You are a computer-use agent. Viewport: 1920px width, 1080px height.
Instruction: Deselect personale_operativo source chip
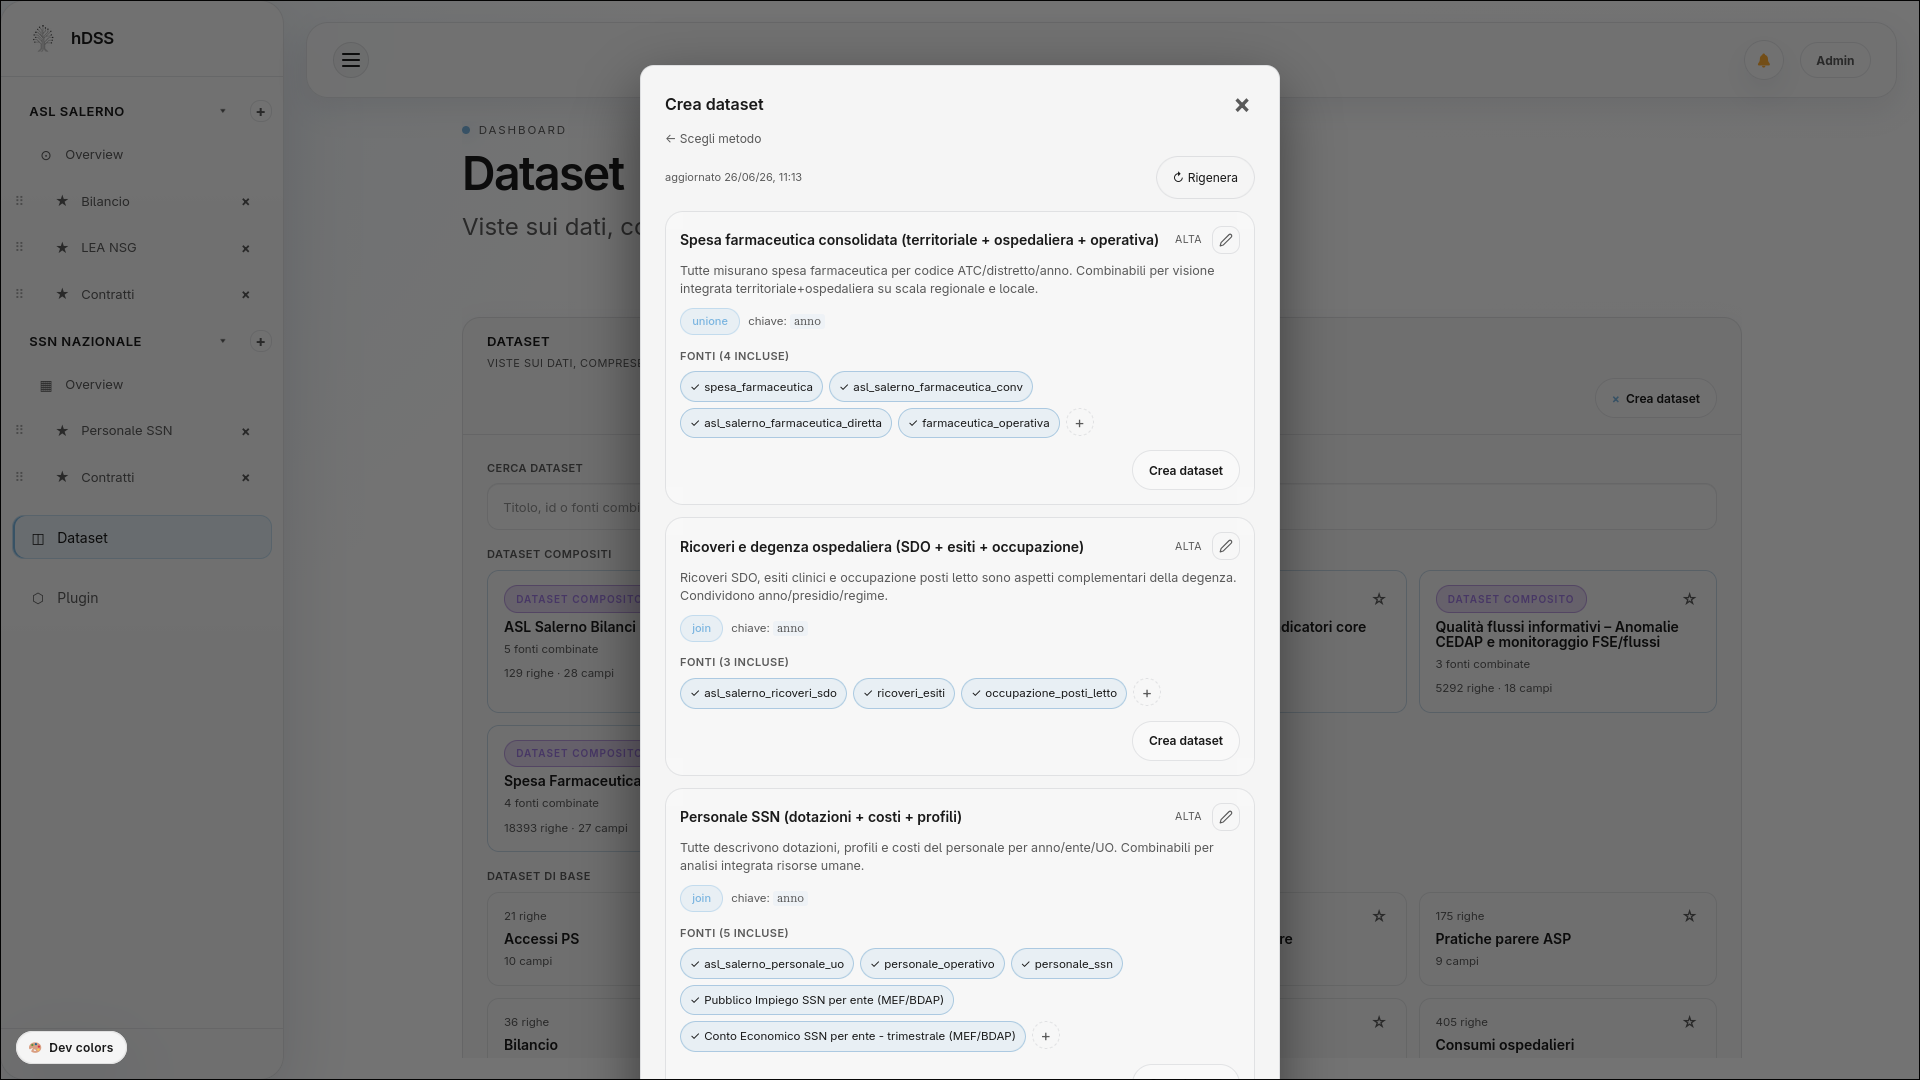pyautogui.click(x=932, y=965)
